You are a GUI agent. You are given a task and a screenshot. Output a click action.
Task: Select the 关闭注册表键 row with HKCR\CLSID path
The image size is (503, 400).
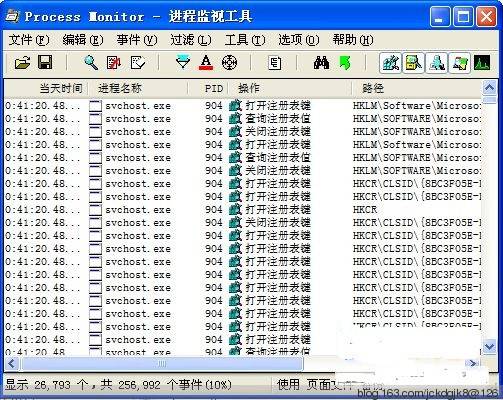point(243,223)
